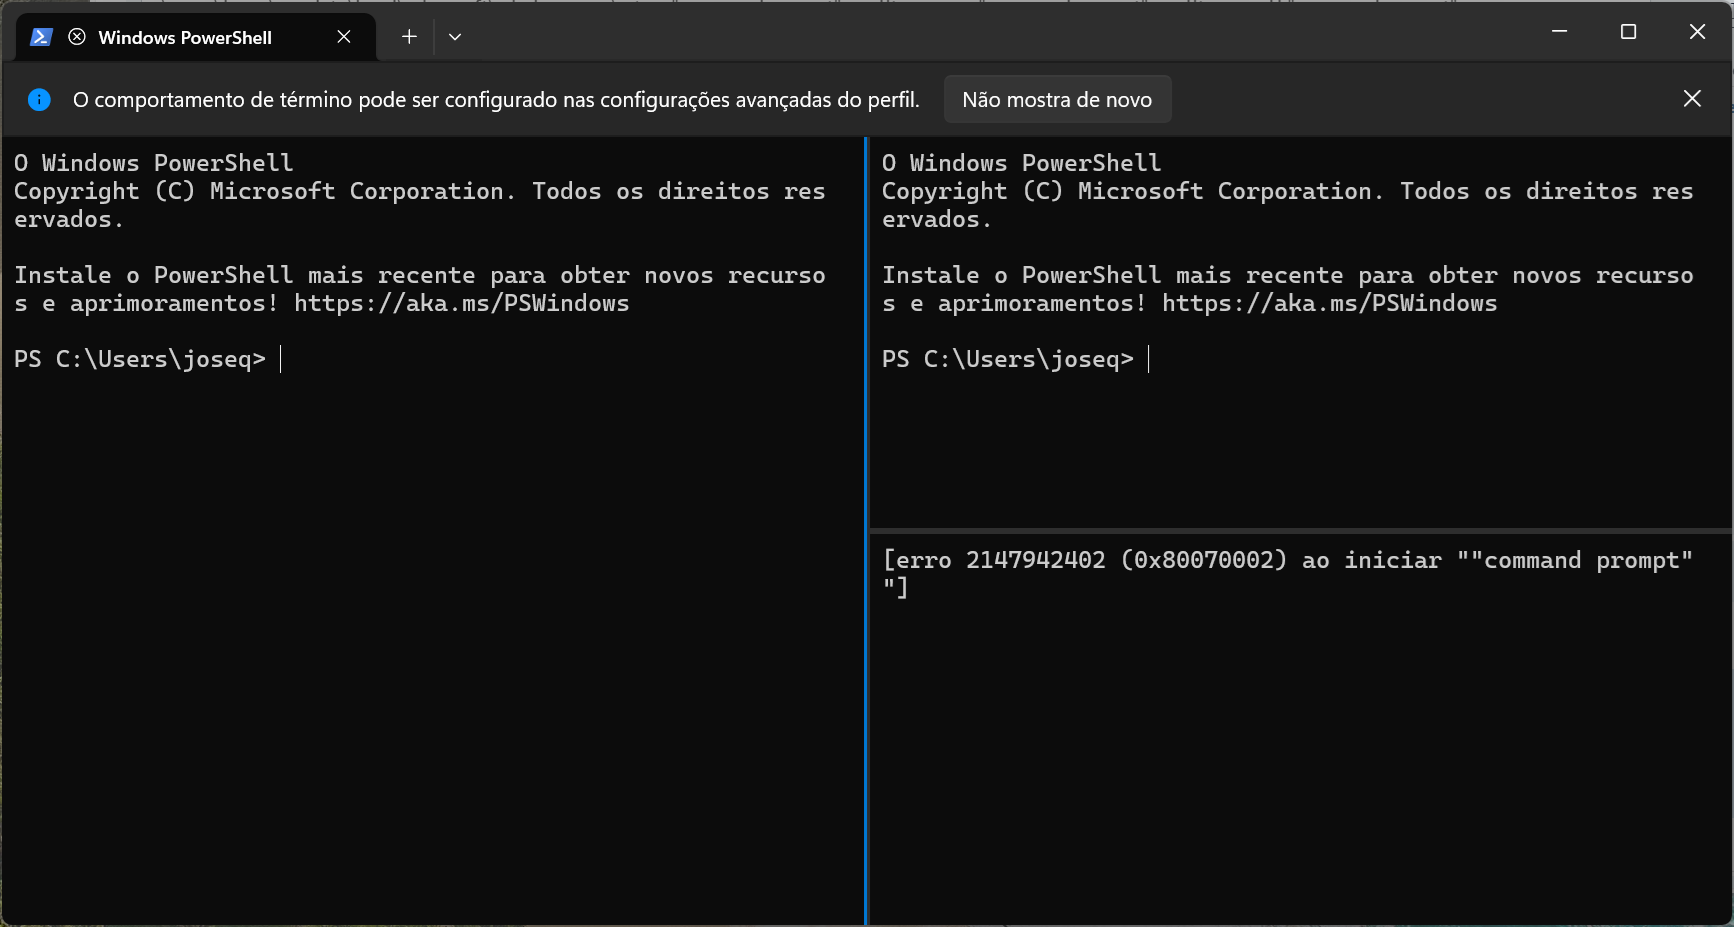Close the Windows PowerShell tab
1734x927 pixels.
(x=344, y=37)
